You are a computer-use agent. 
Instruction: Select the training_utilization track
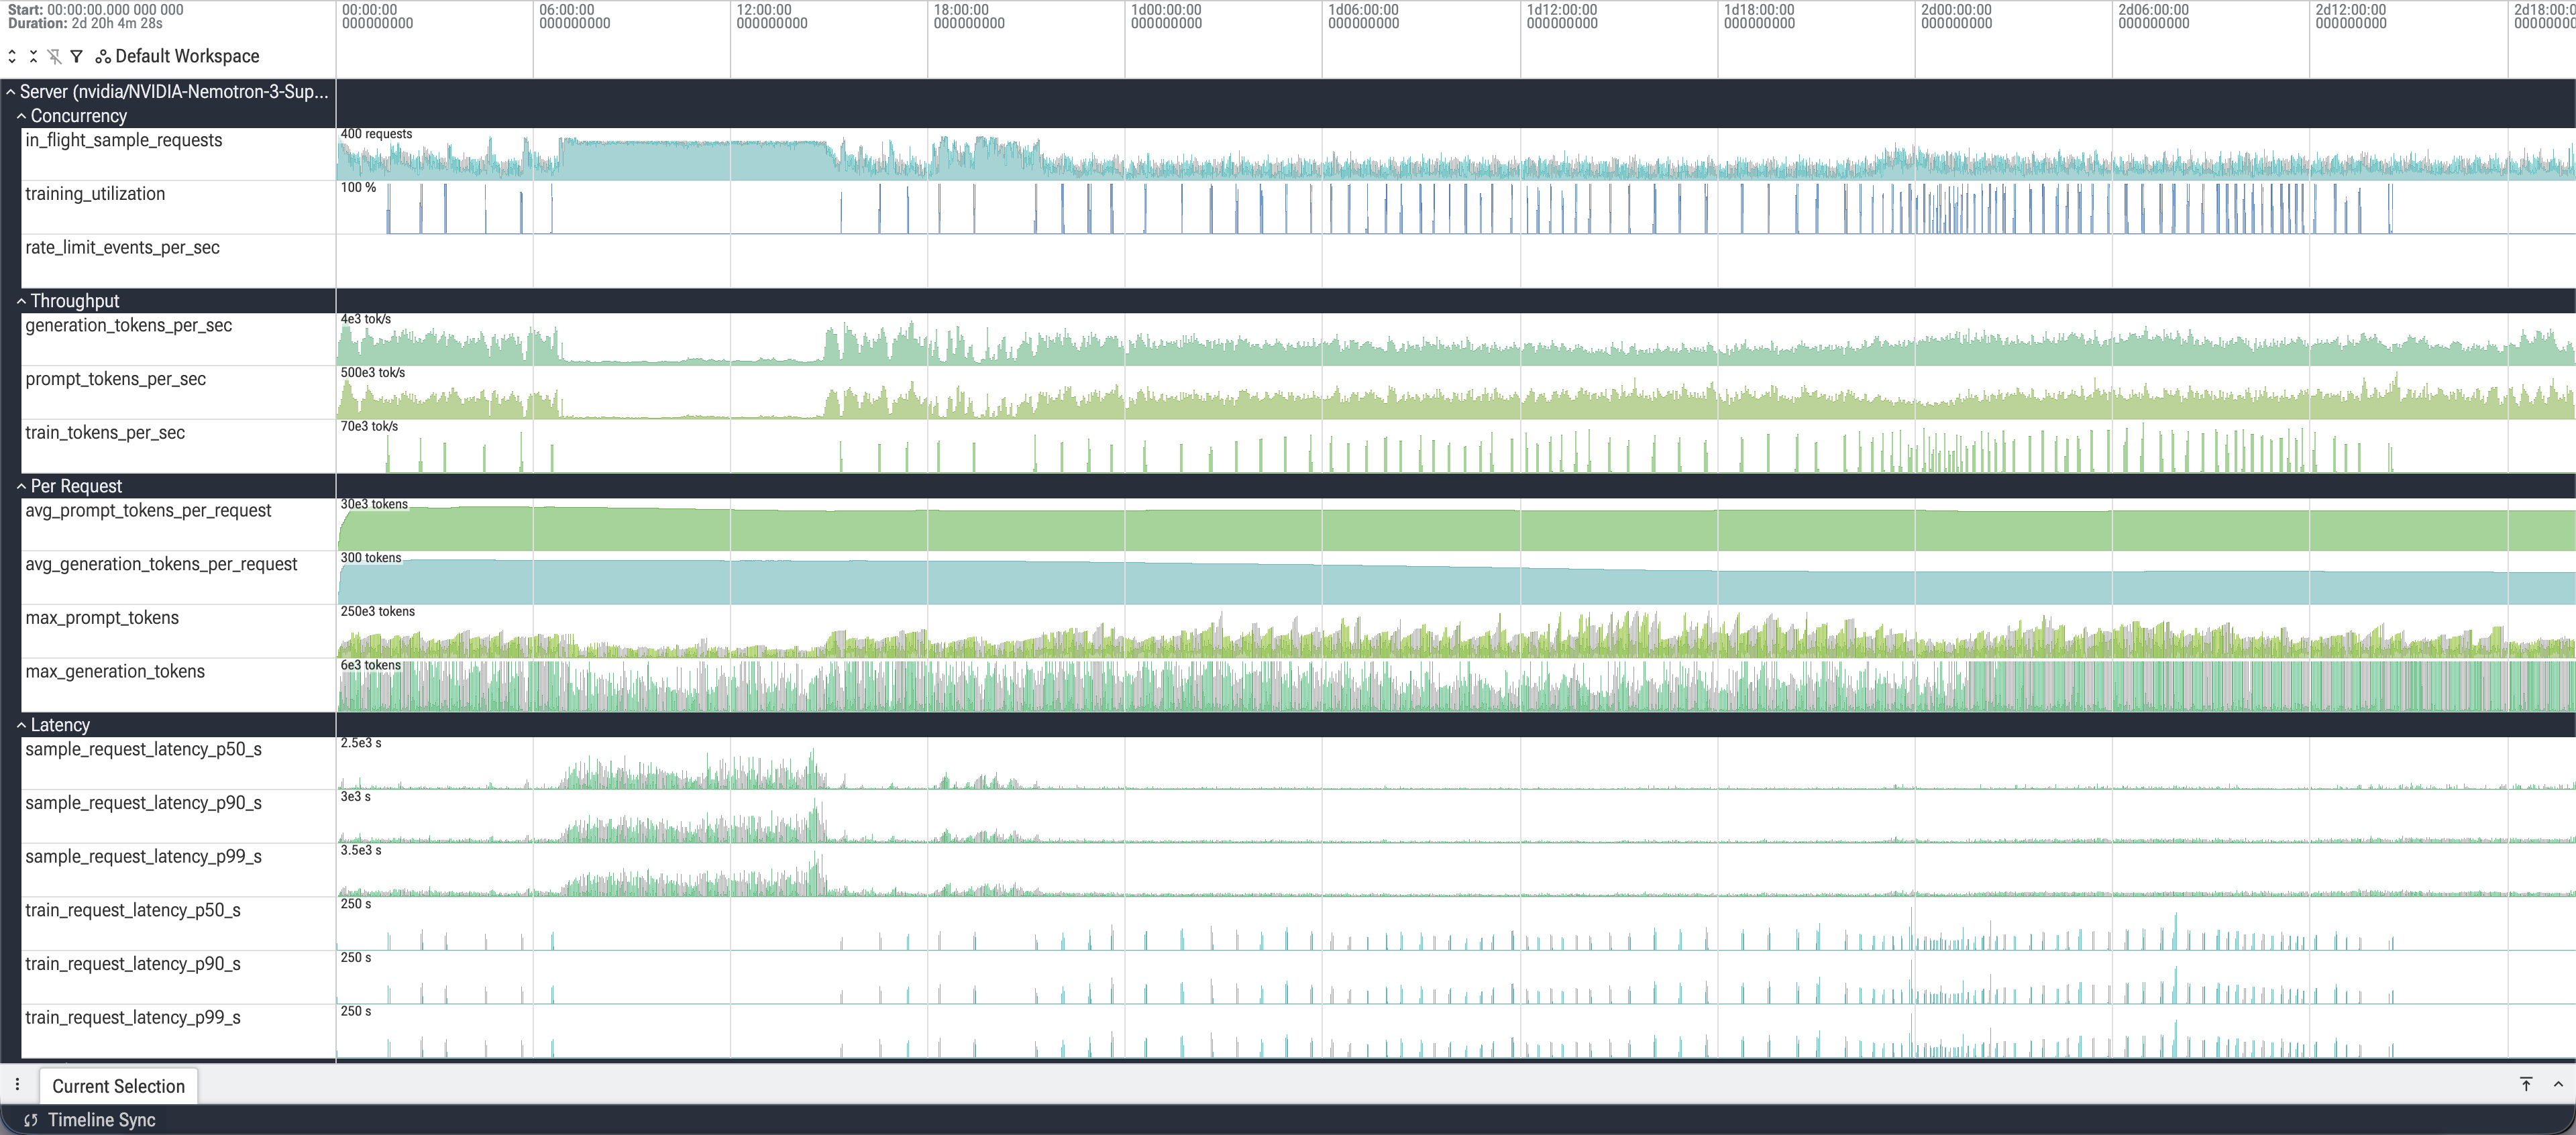tap(95, 194)
